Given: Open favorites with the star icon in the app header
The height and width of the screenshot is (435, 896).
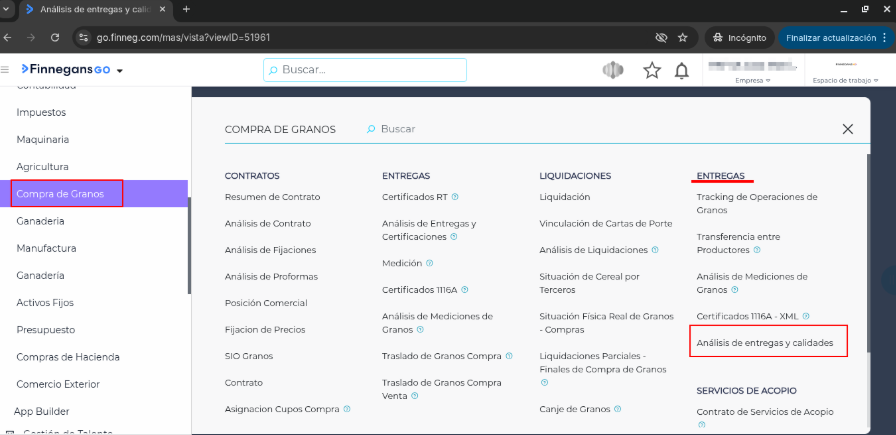Looking at the screenshot, I should [652, 70].
